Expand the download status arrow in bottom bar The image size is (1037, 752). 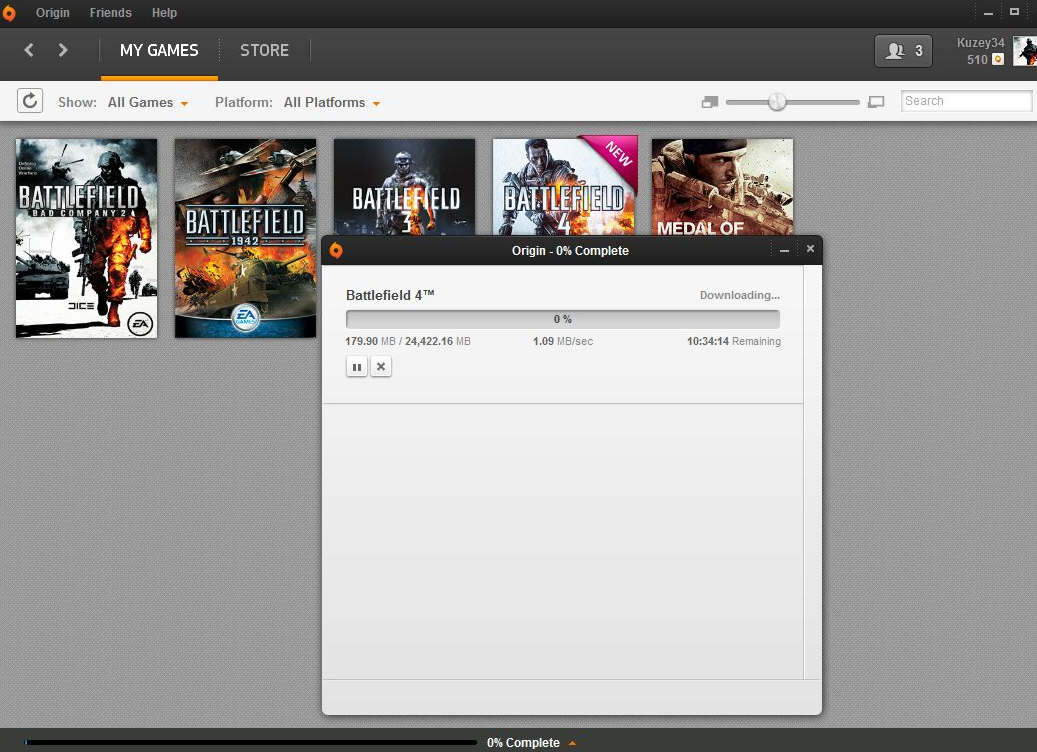pos(573,743)
